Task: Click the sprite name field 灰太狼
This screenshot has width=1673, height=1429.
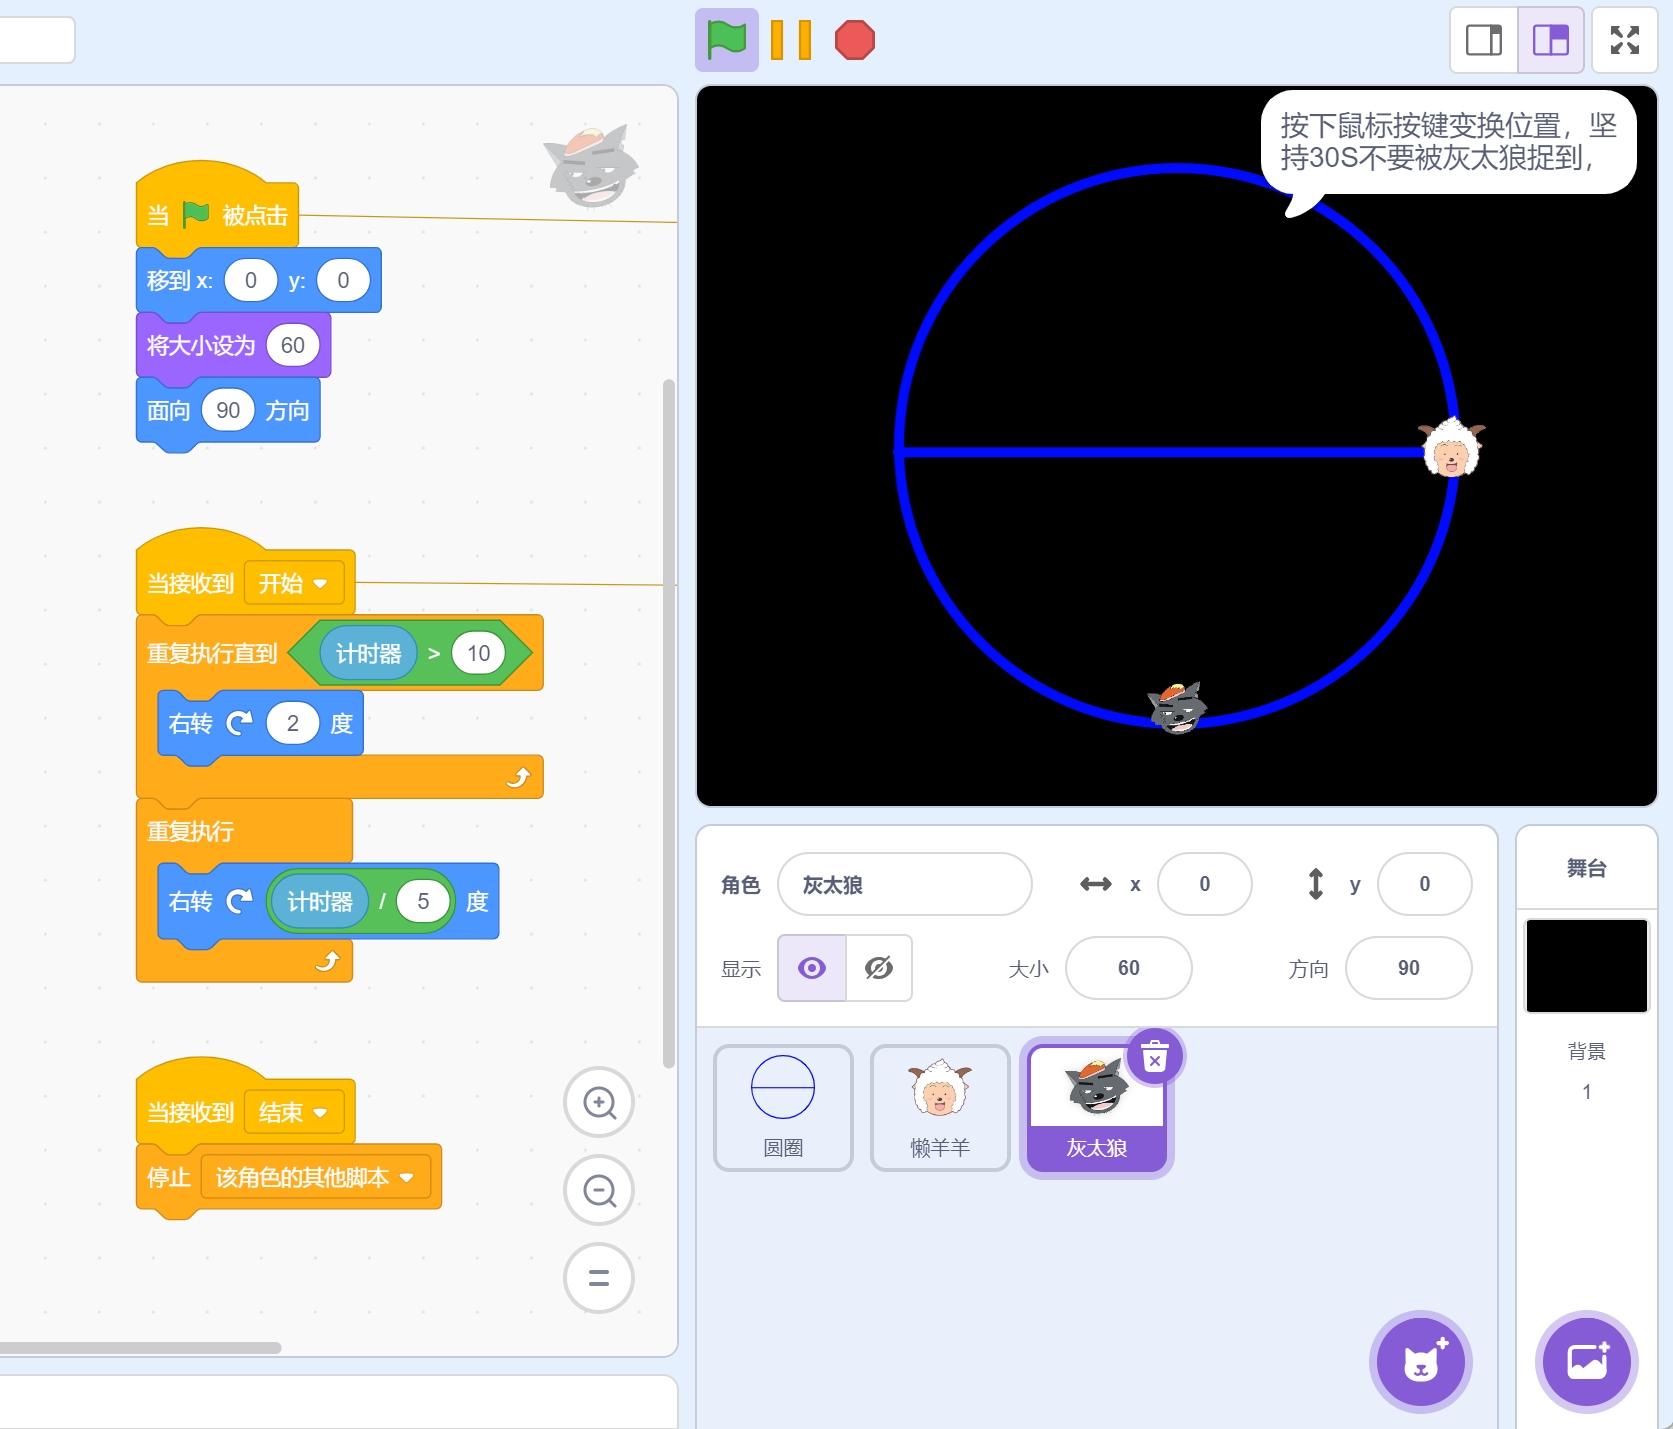Action: (904, 885)
